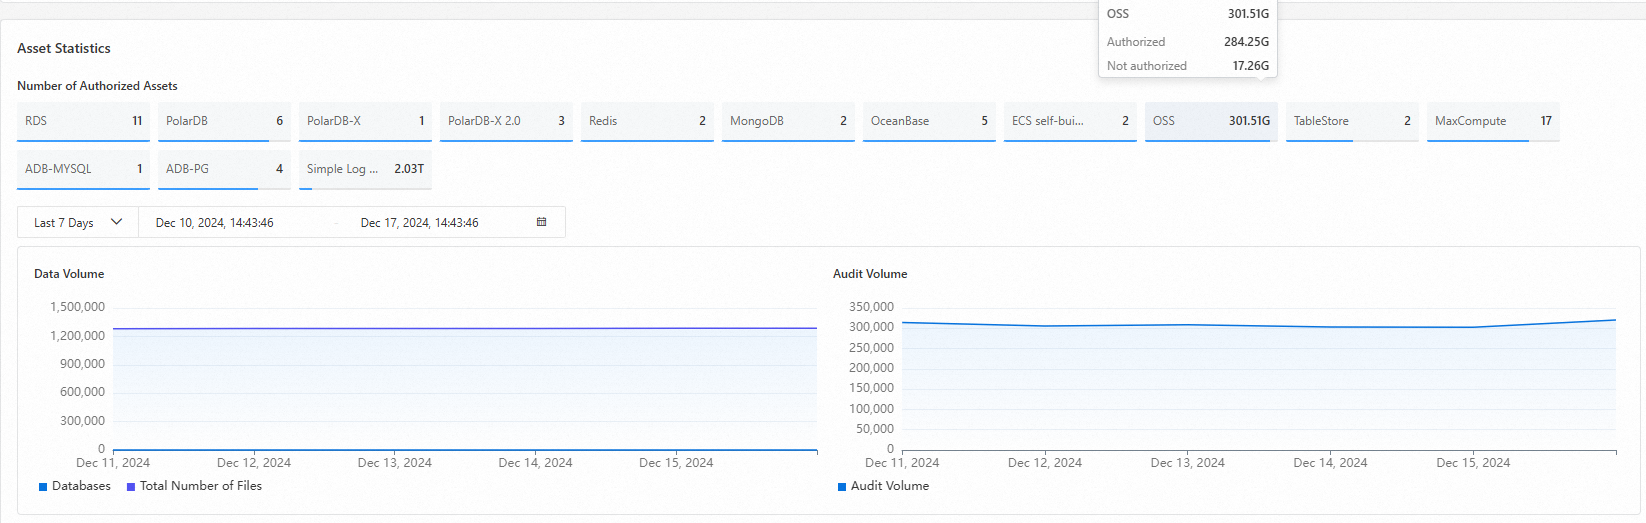Image resolution: width=1646 pixels, height=523 pixels.
Task: Select the Redis asset card
Action: (x=647, y=121)
